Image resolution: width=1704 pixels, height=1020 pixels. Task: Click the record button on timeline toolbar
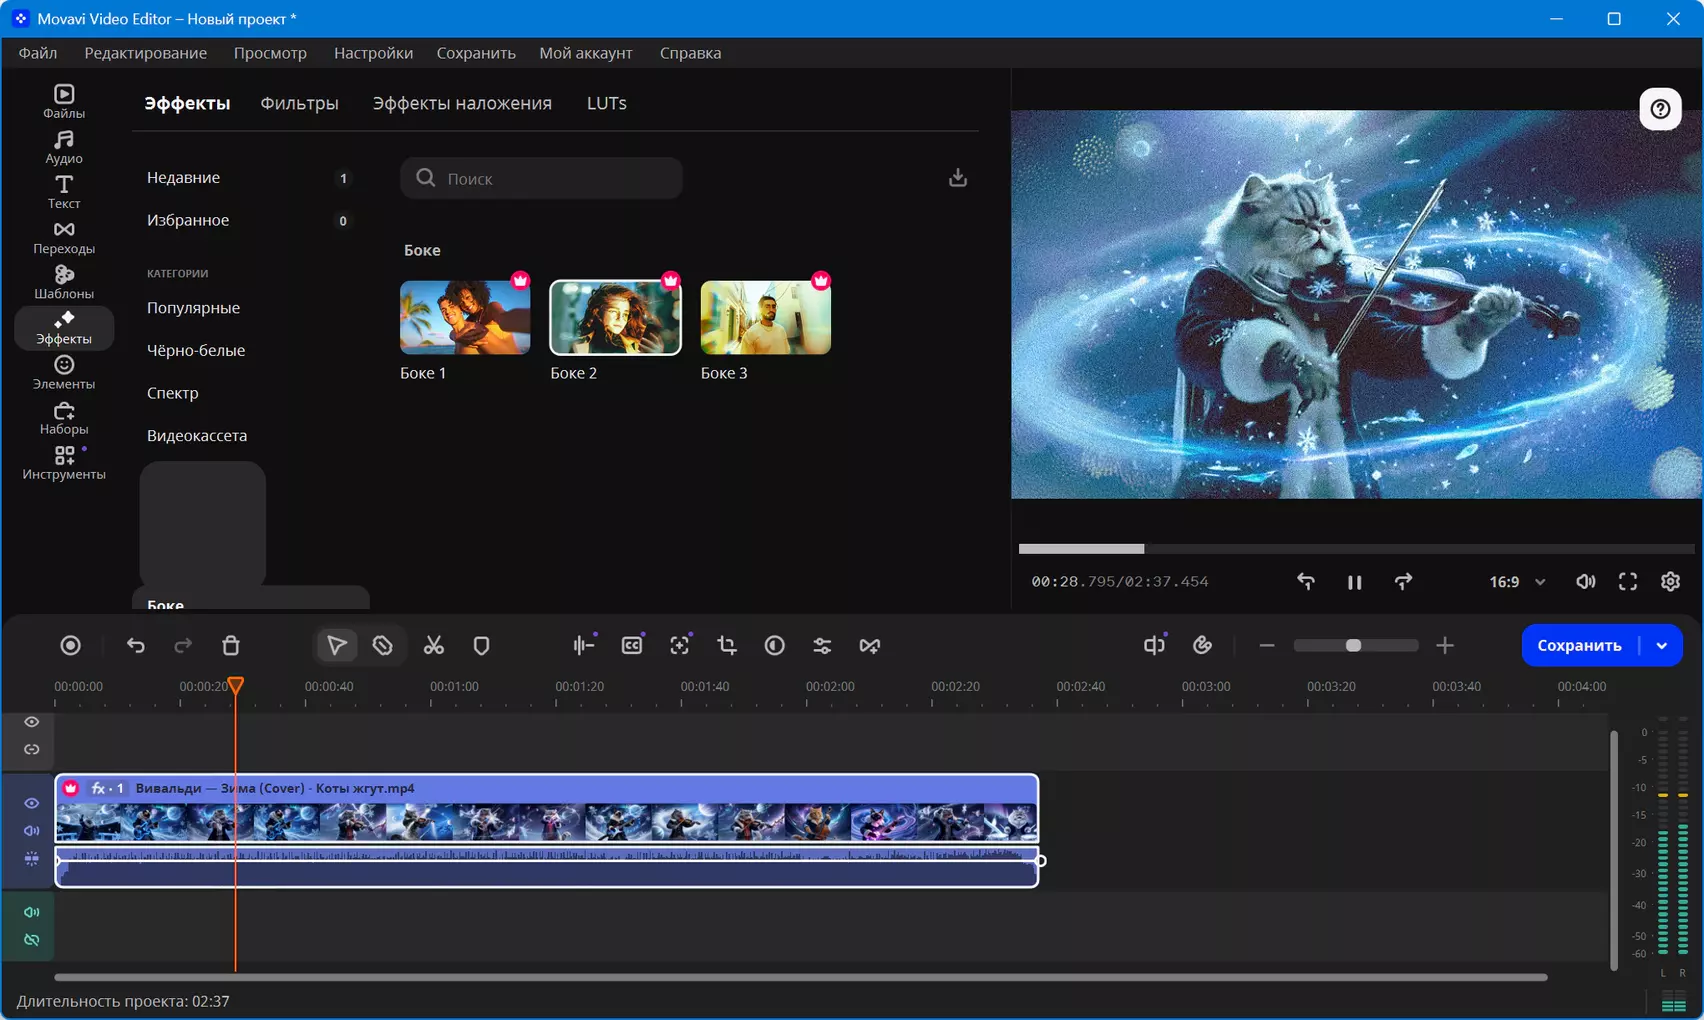(x=70, y=646)
